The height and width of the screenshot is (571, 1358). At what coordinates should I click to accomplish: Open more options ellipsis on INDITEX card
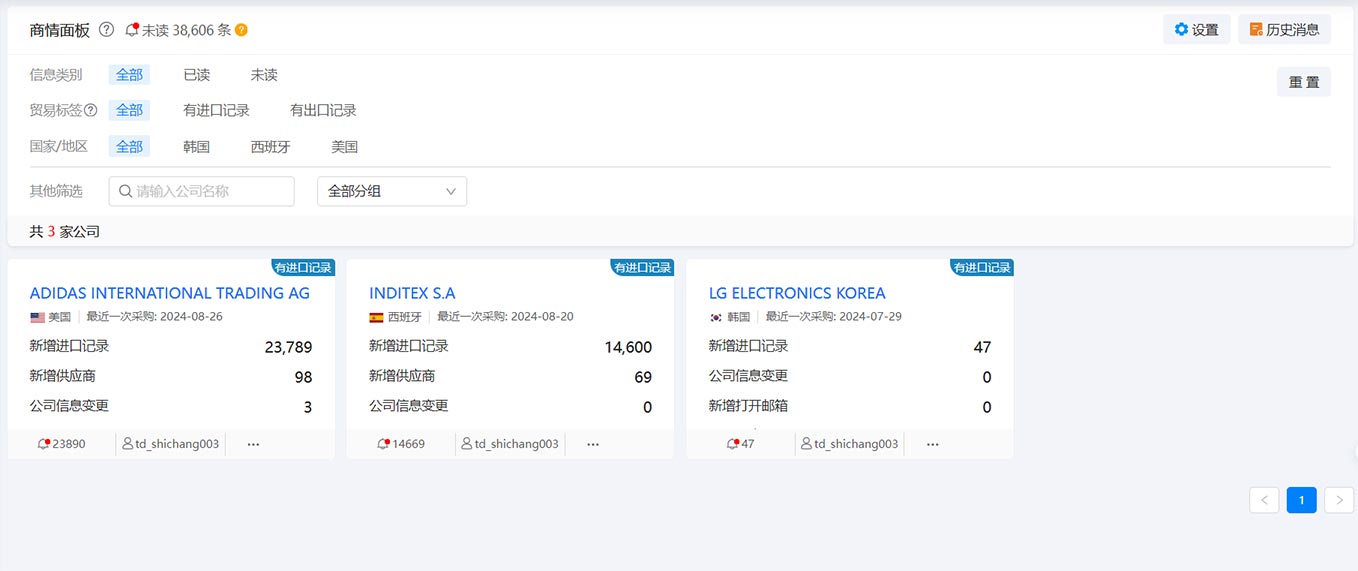click(593, 444)
